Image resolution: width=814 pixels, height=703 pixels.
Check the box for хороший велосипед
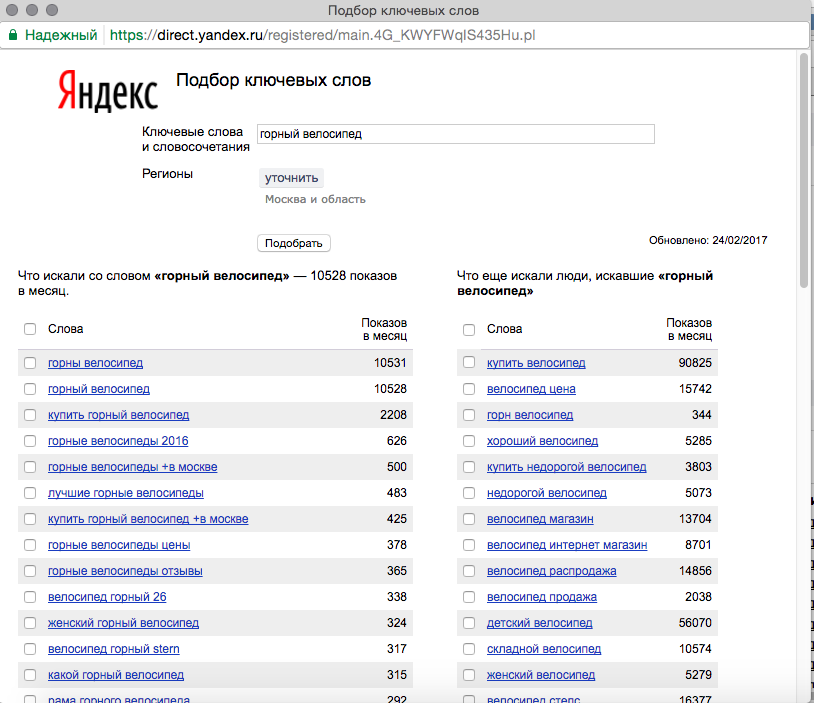coord(469,441)
